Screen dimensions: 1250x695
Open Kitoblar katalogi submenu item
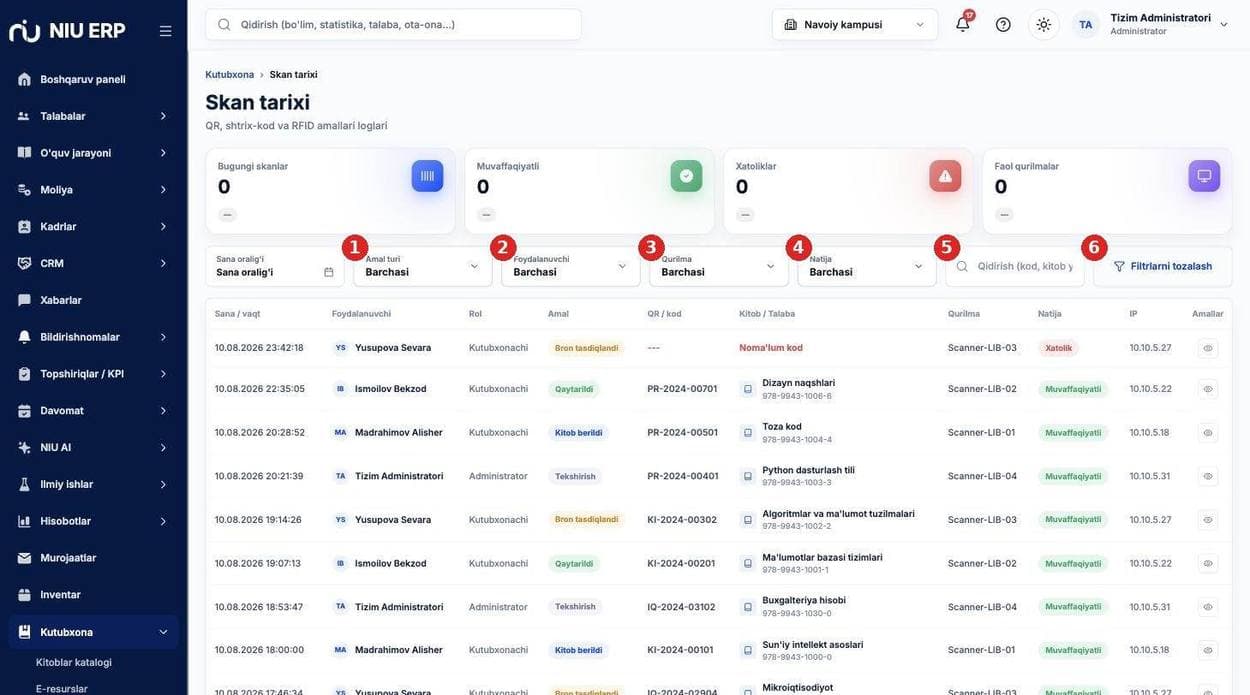[x=74, y=662]
